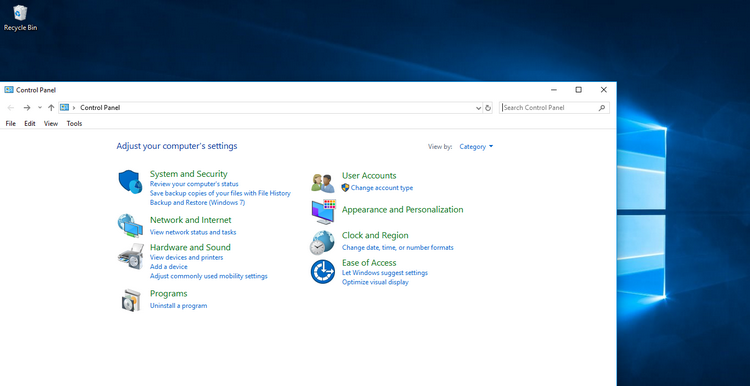Screen dimensions: 750x386
Task: Click Save backup copies with File History
Action: point(220,193)
